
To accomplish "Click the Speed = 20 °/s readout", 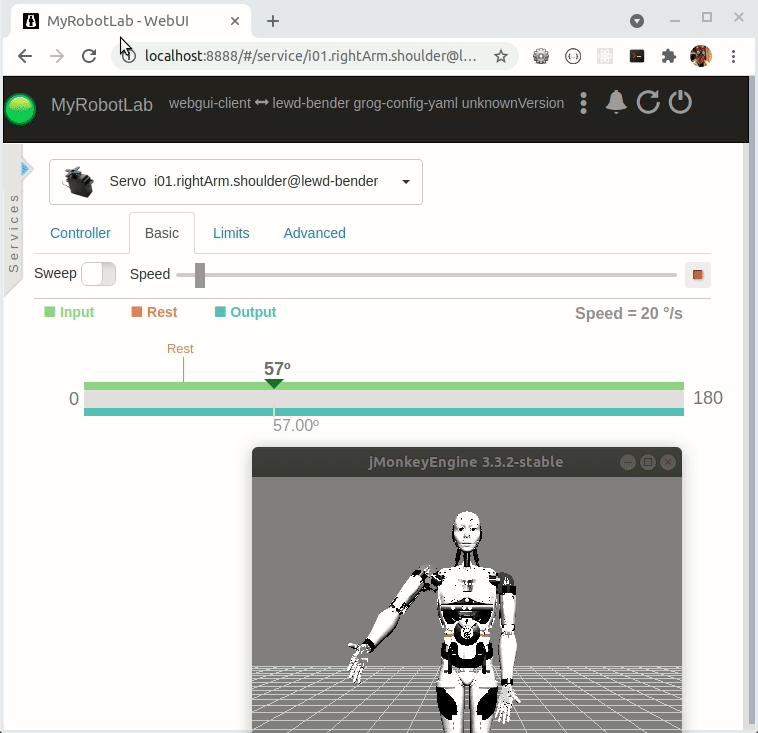I will click(628, 313).
